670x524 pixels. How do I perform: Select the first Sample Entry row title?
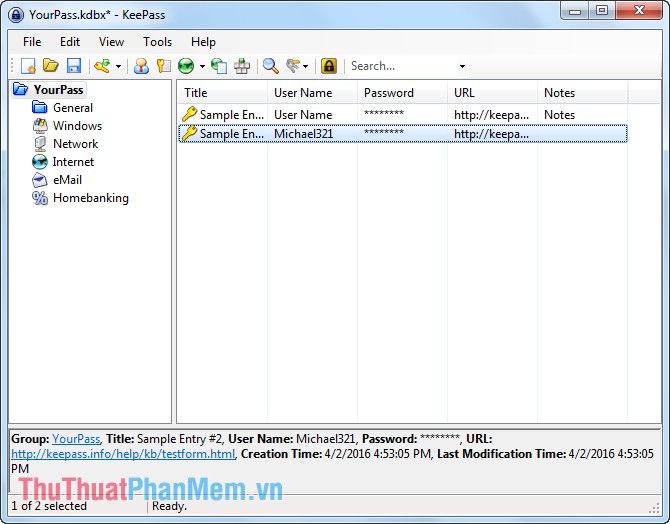[x=232, y=115]
